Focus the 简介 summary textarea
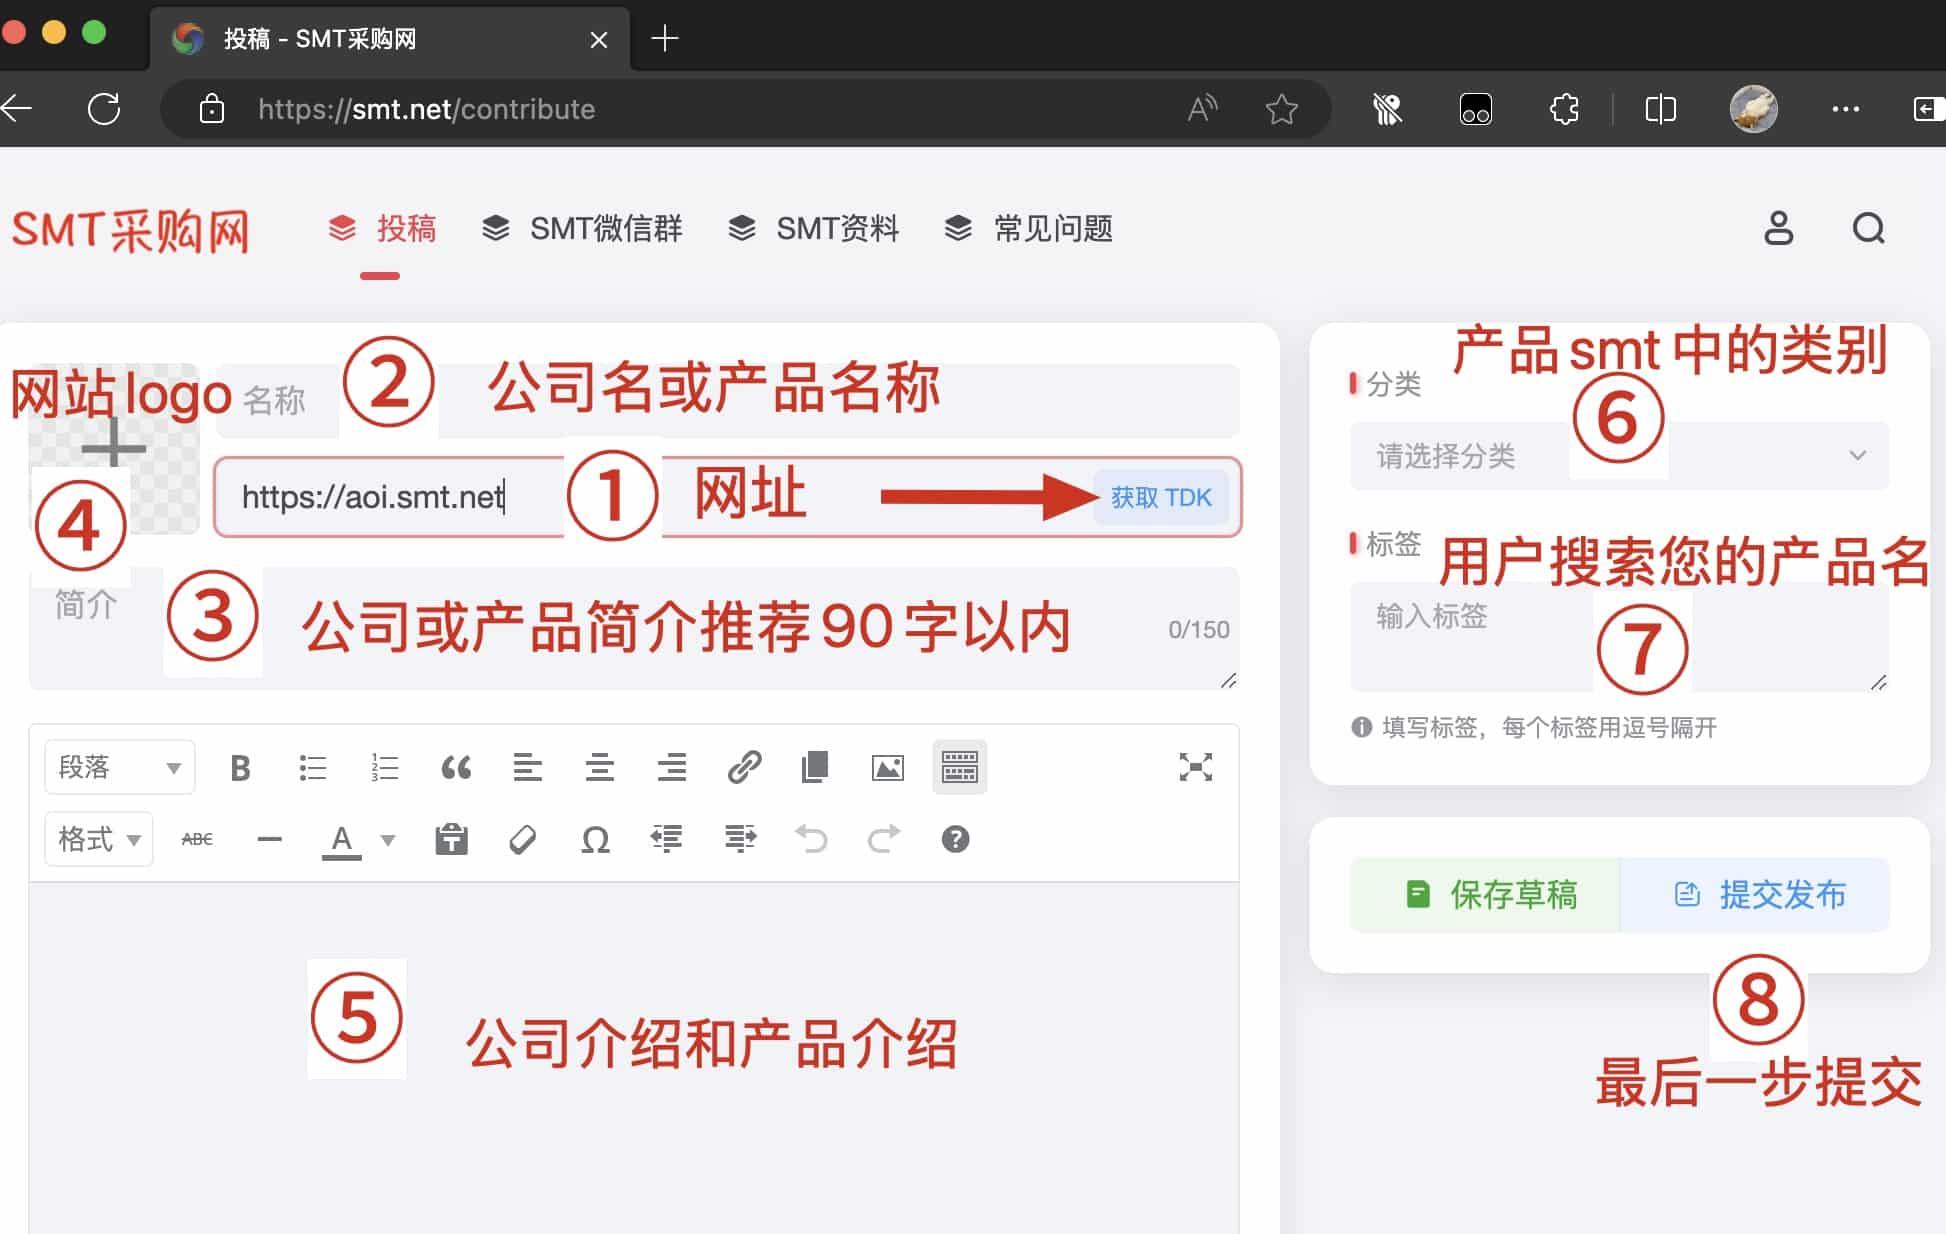Viewport: 1946px width, 1234px height. [634, 629]
